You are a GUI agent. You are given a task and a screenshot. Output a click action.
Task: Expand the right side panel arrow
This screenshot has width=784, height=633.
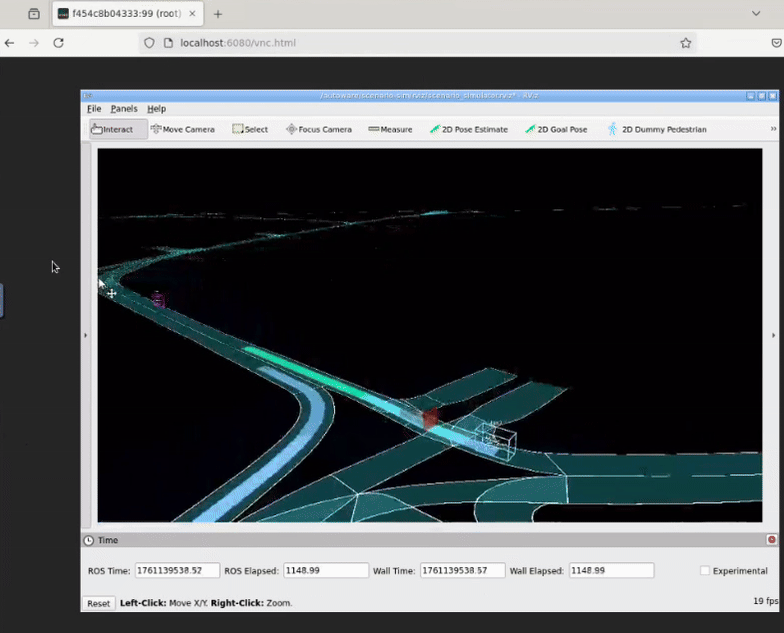[774, 335]
